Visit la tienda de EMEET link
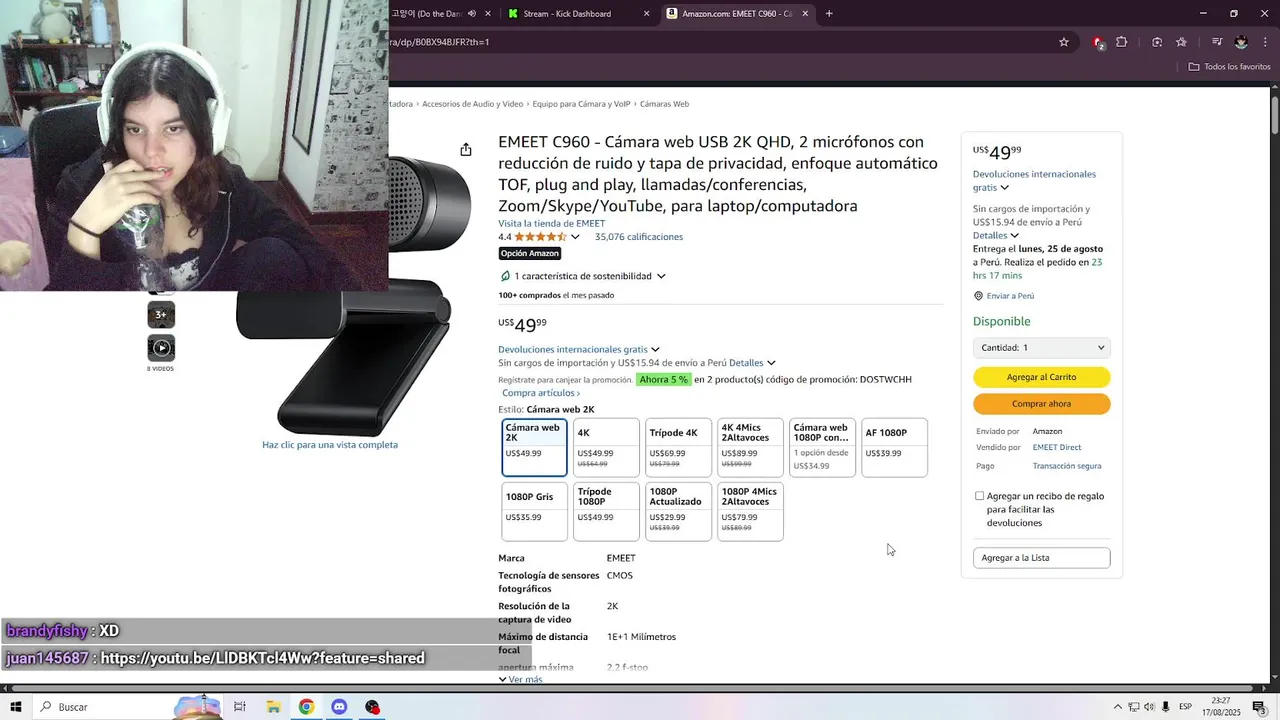Image resolution: width=1280 pixels, height=720 pixels. pos(552,224)
